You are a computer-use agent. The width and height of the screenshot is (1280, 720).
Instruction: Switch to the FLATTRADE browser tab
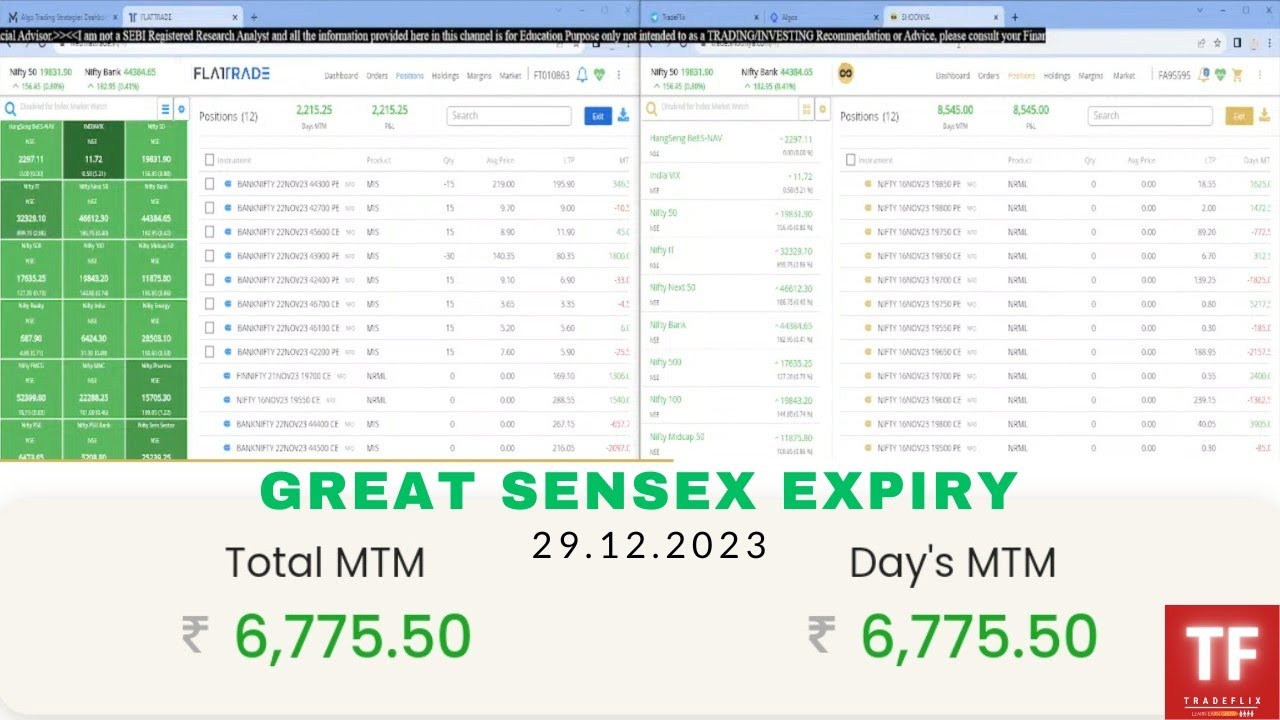click(183, 18)
